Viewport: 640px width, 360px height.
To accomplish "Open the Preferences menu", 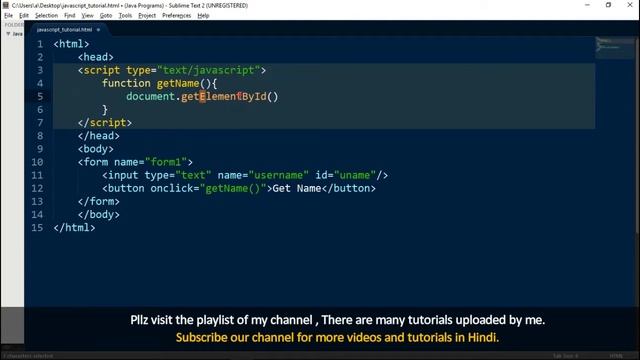I will pyautogui.click(x=176, y=16).
